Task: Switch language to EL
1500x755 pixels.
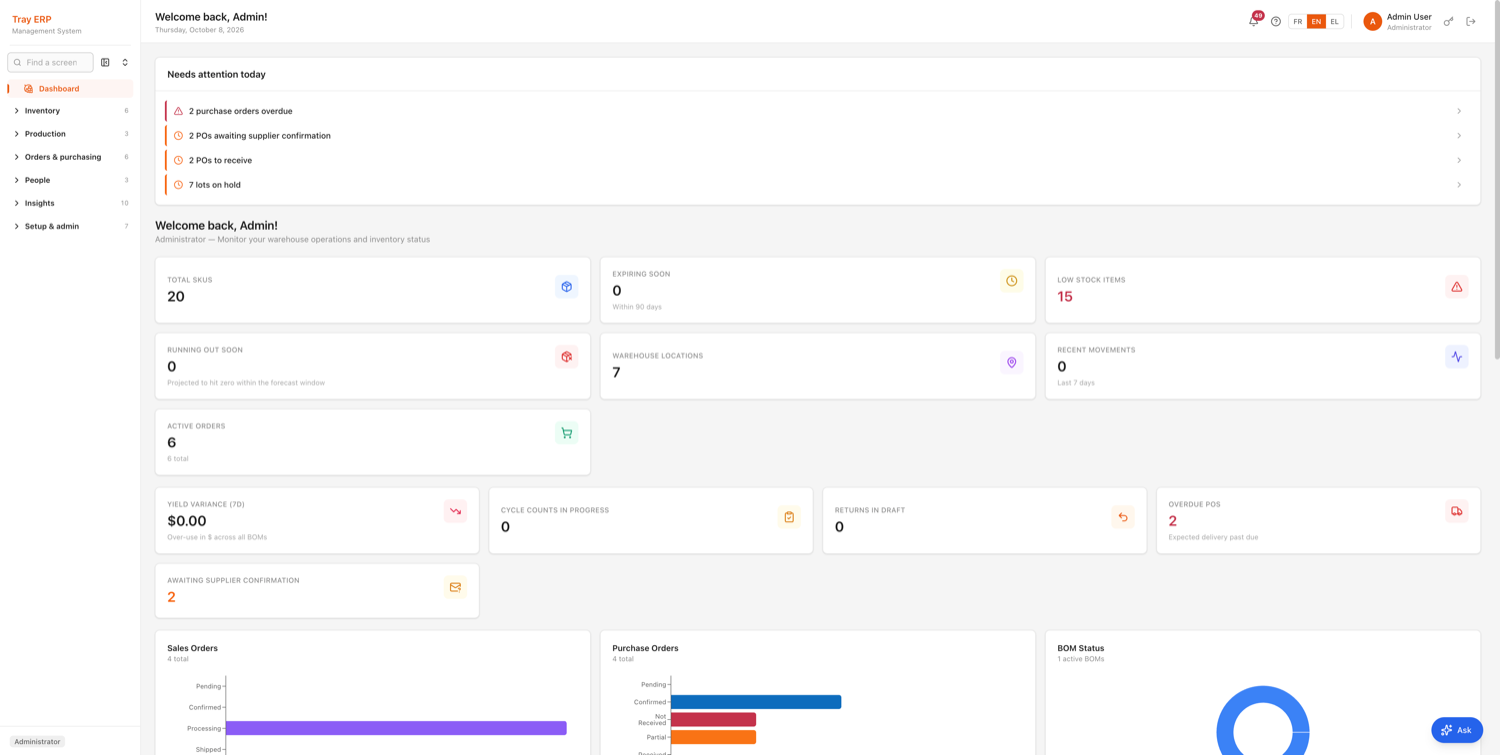Action: pos(1334,21)
